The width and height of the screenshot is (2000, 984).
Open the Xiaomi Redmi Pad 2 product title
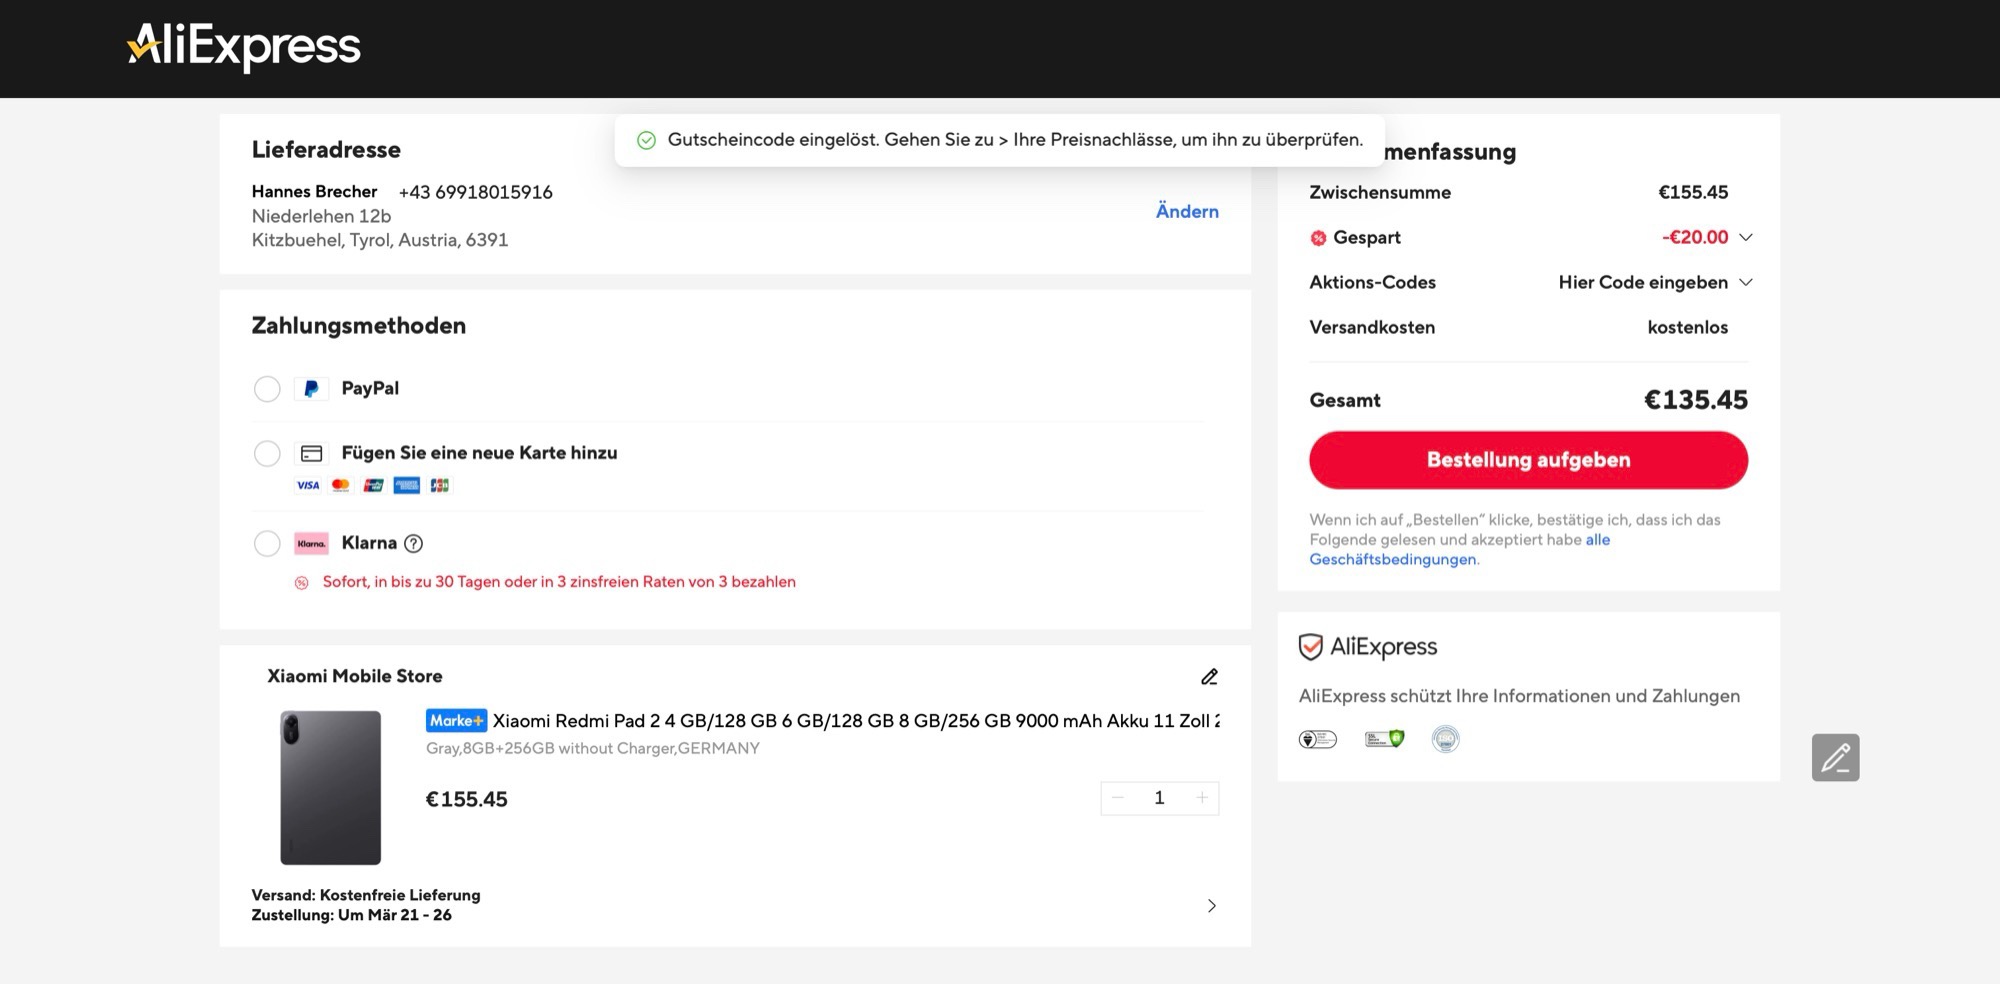[856, 721]
